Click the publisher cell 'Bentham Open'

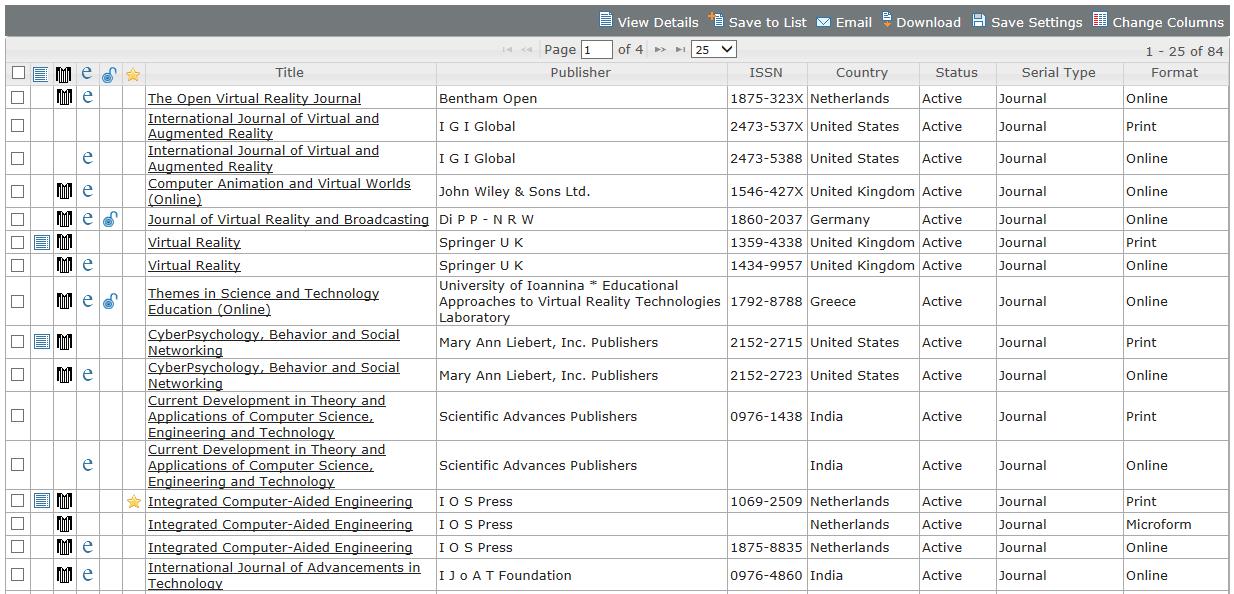(x=488, y=99)
